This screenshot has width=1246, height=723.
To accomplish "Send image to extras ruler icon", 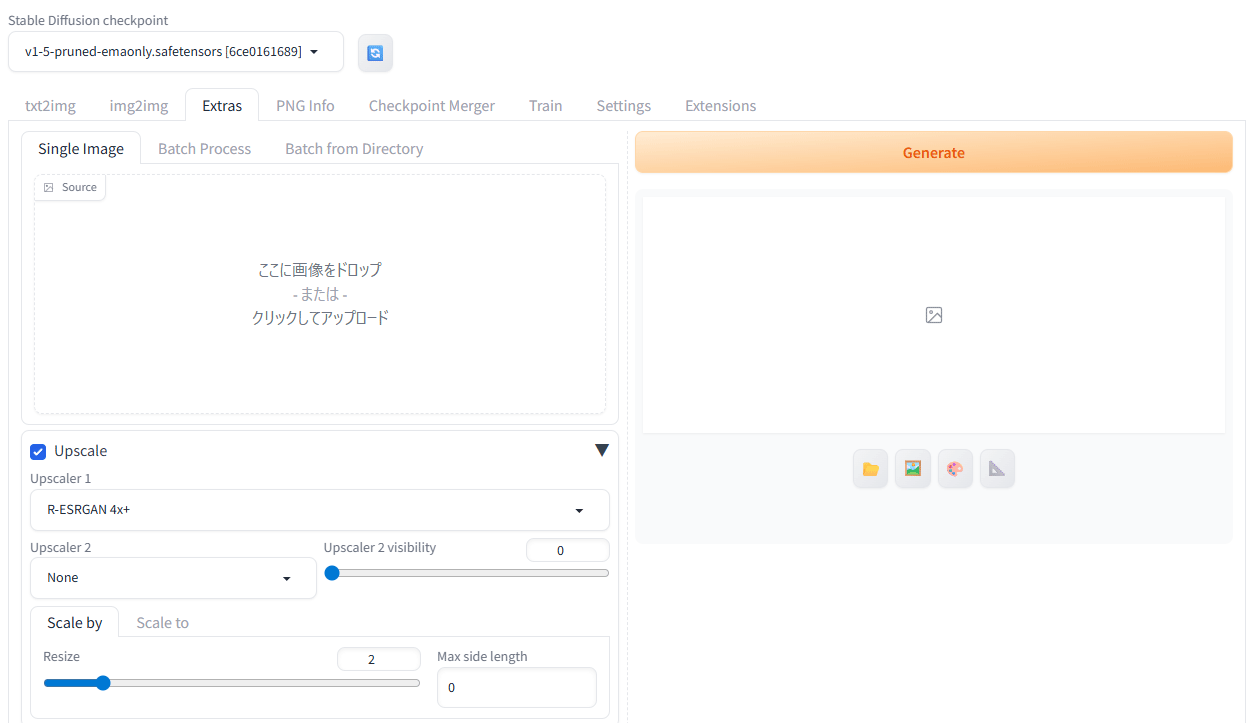I will [997, 468].
